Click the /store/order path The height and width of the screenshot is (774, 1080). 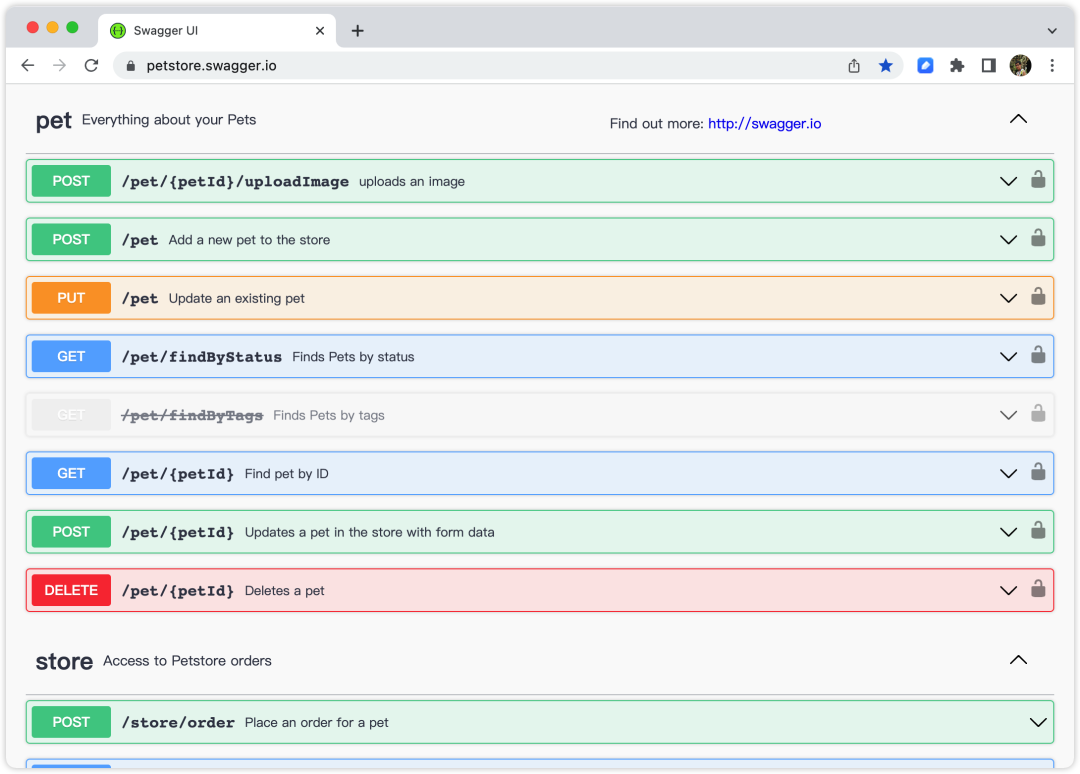(178, 722)
